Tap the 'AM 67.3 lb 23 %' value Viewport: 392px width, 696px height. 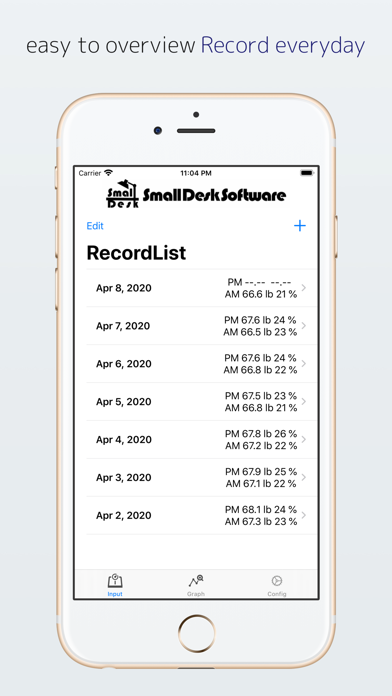click(x=261, y=522)
